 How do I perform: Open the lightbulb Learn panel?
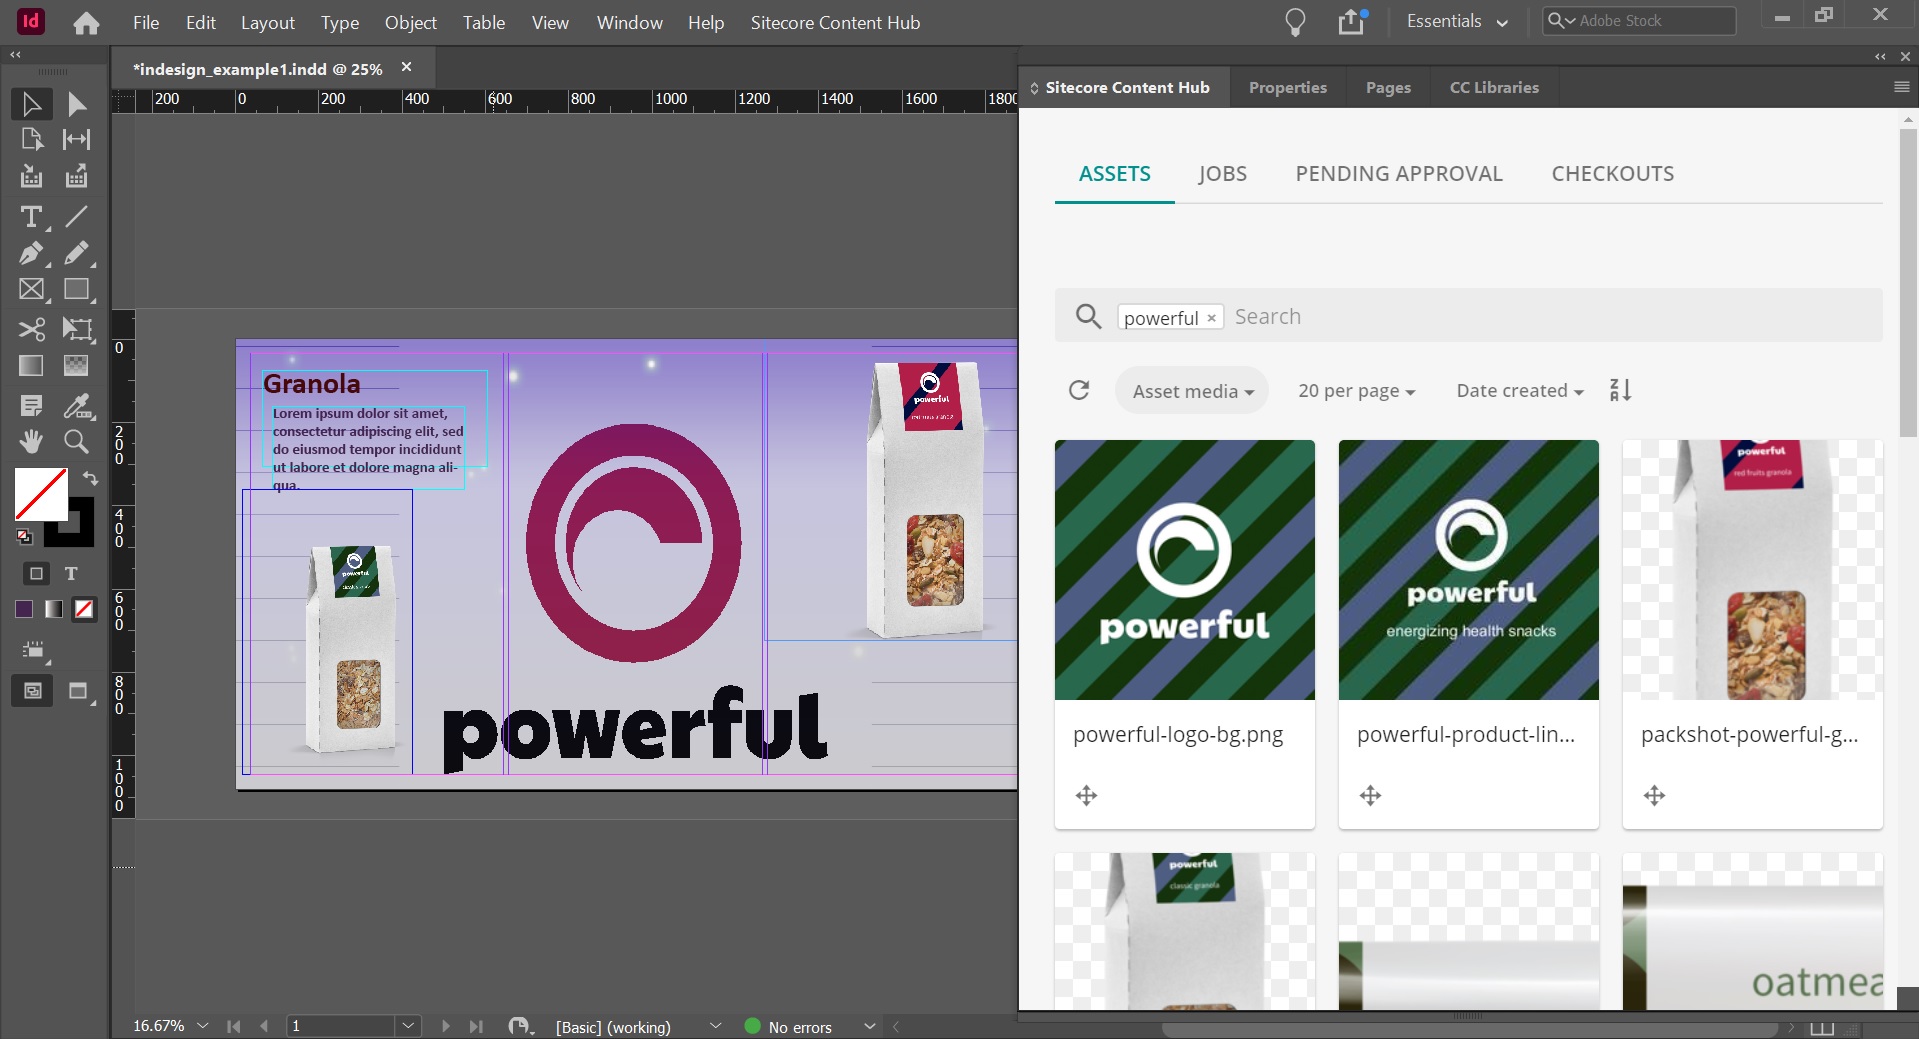(x=1295, y=22)
